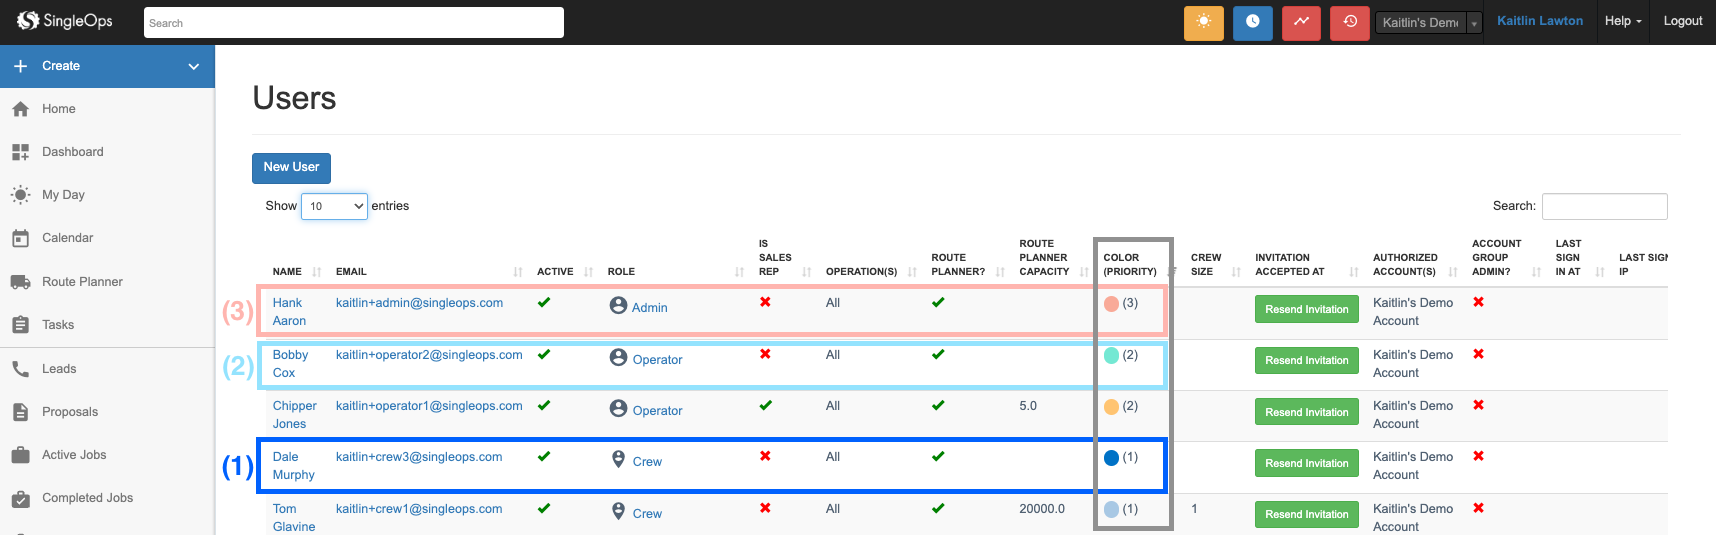Open the Show entries count dropdown
The image size is (1716, 535).
click(x=334, y=206)
